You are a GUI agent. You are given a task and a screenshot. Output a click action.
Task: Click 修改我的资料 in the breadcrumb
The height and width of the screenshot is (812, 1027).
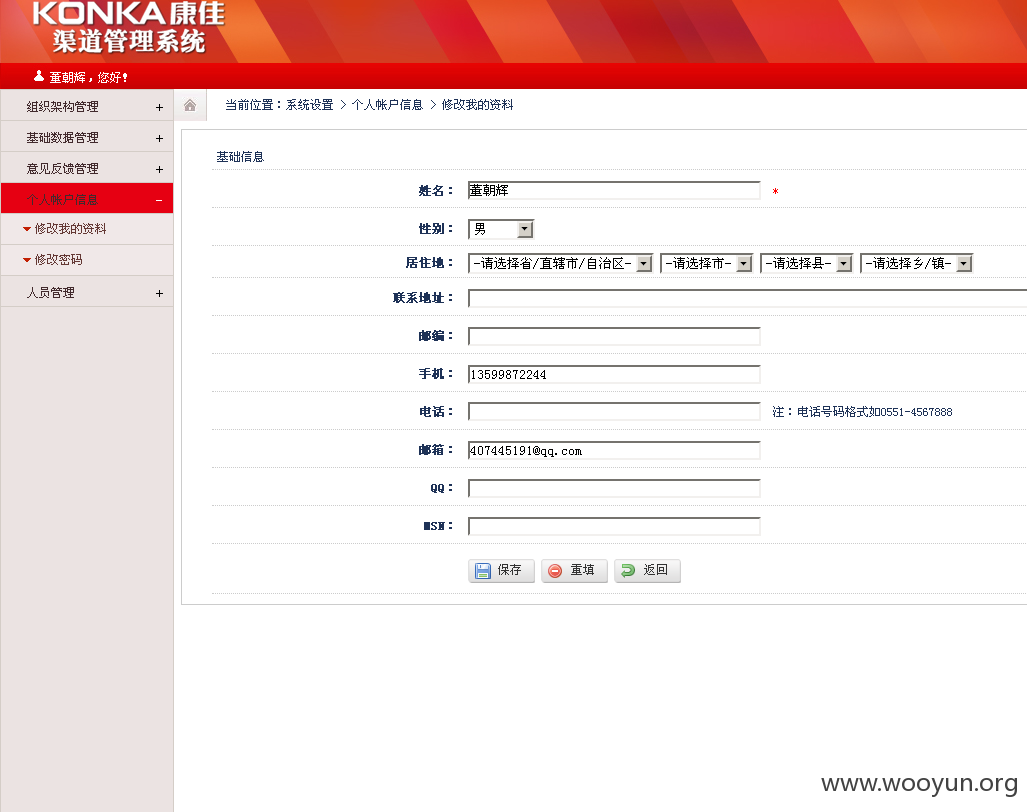477,105
